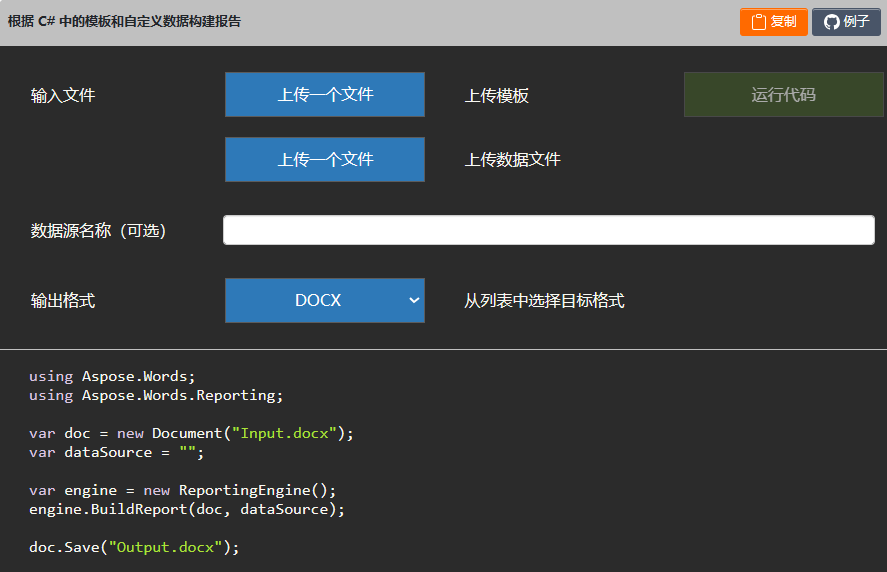The height and width of the screenshot is (572, 887).
Task: Click the var dataSource code line
Action: (x=117, y=453)
